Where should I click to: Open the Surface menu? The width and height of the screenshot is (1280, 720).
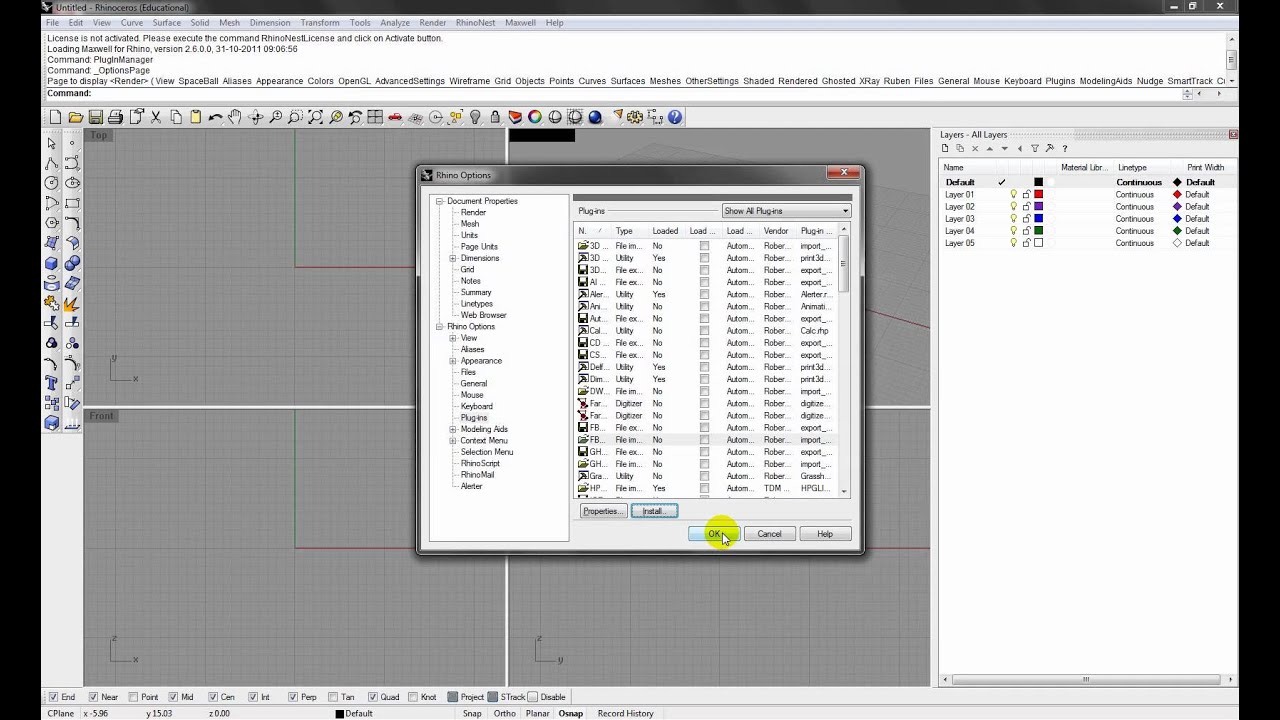click(x=167, y=23)
